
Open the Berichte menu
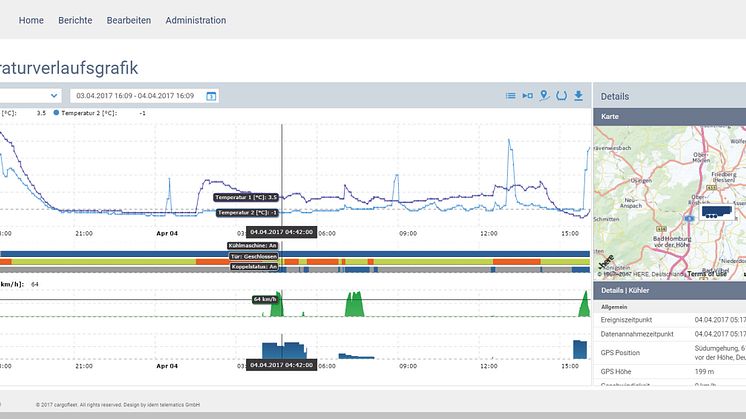coord(75,20)
